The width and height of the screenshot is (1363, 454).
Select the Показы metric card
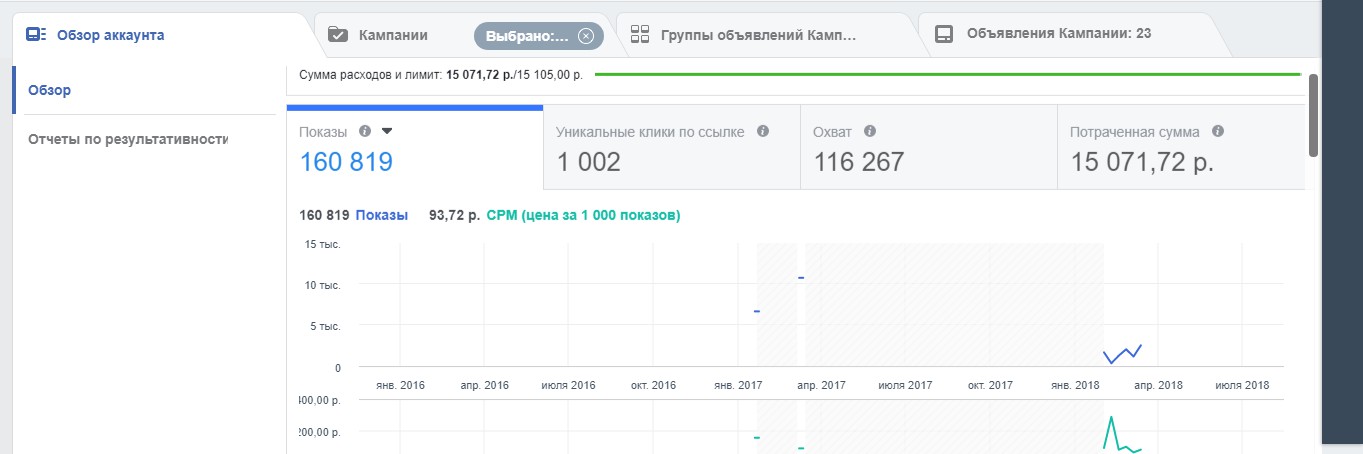[x=415, y=147]
